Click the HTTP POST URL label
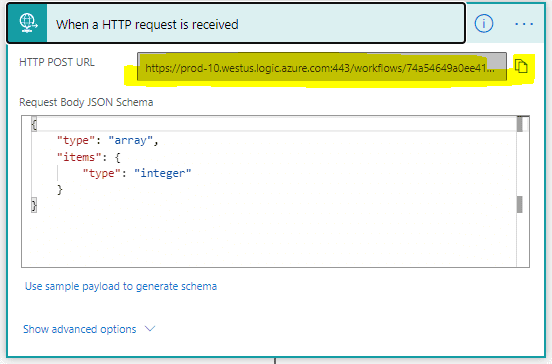The width and height of the screenshot is (552, 364). pos(57,62)
